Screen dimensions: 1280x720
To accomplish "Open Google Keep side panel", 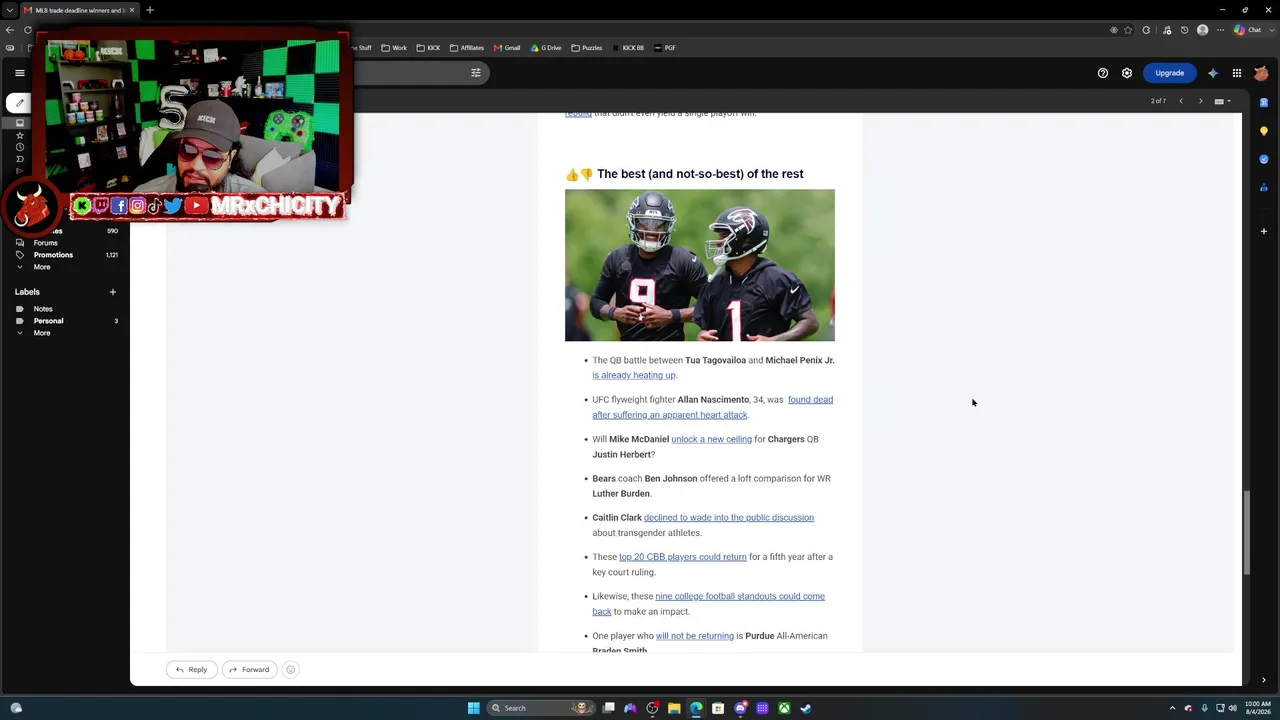I will point(1264,131).
